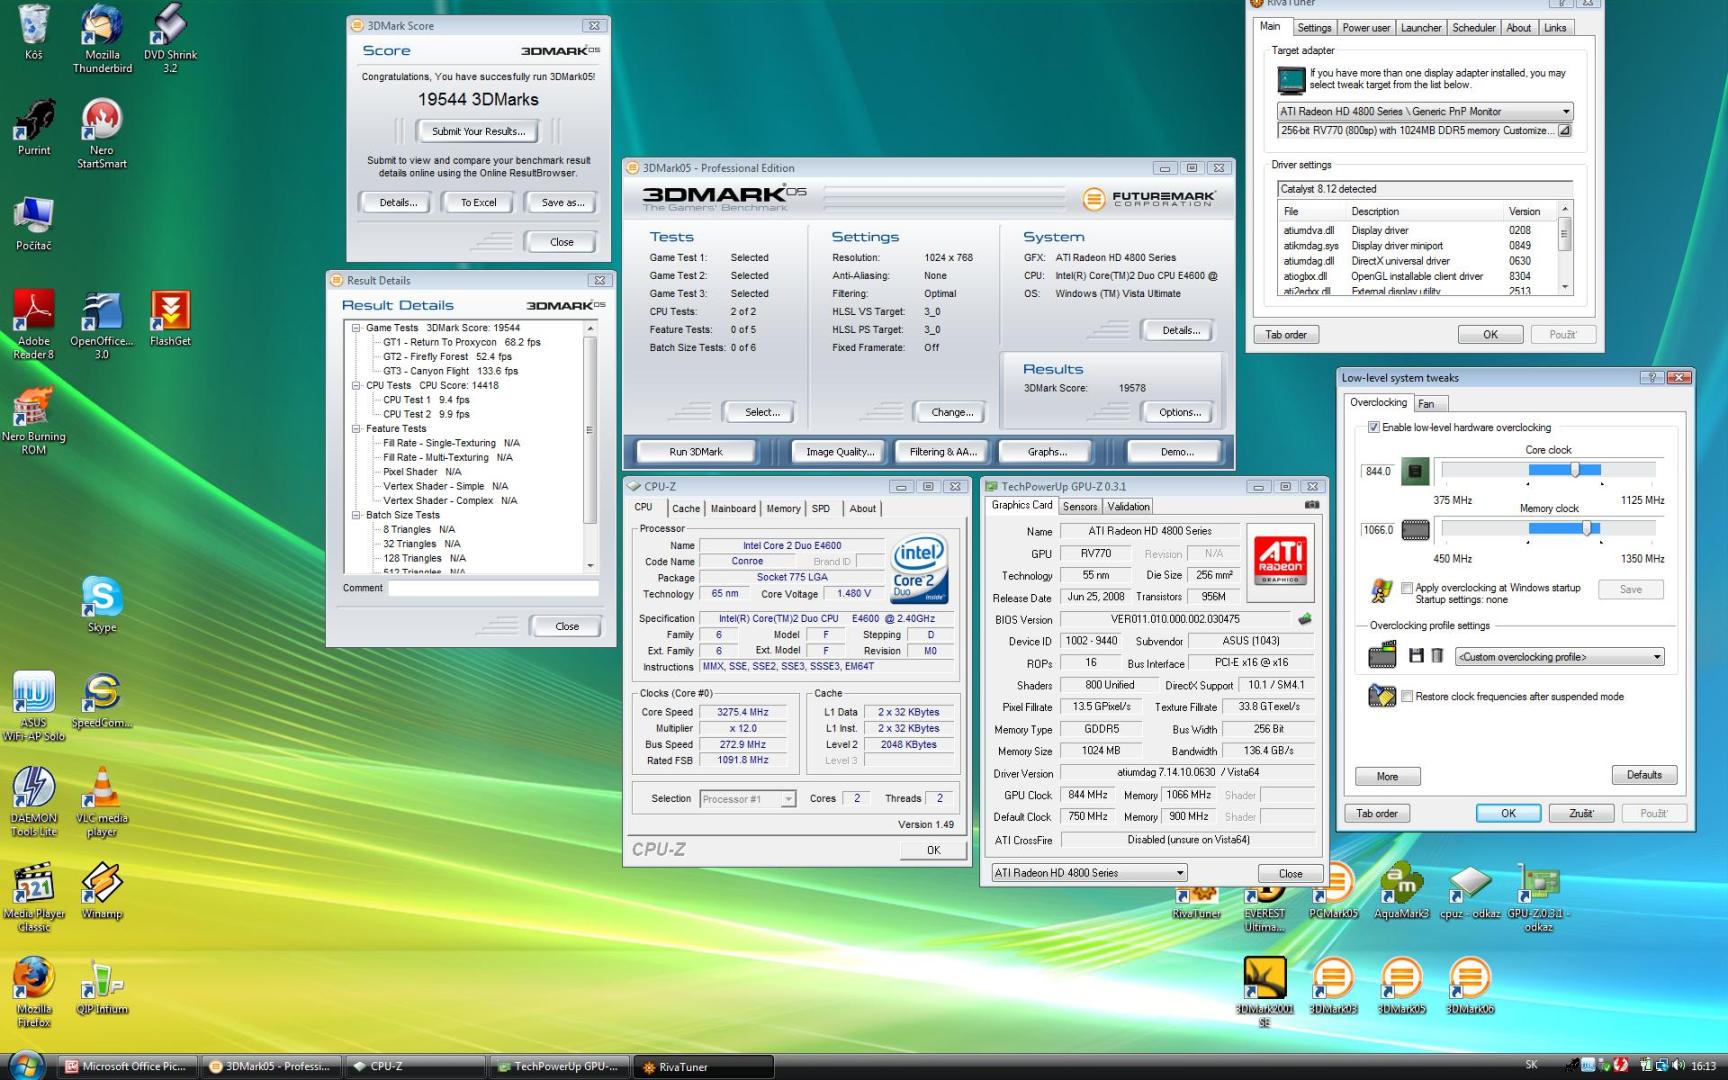Enable Apply overclocking at Windows startup

[1407, 588]
